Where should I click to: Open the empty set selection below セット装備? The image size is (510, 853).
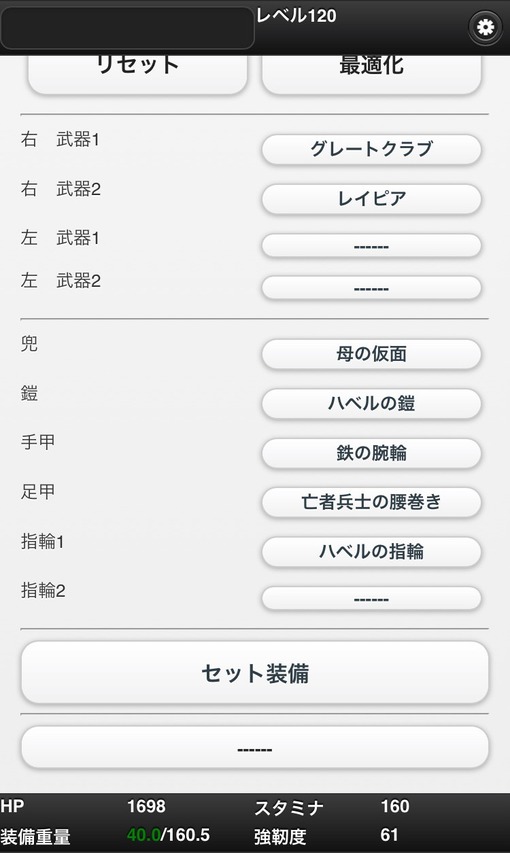pos(255,747)
